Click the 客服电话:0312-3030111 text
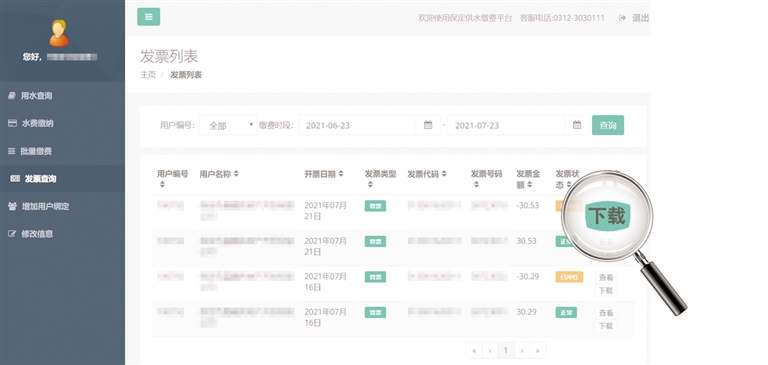 point(562,18)
